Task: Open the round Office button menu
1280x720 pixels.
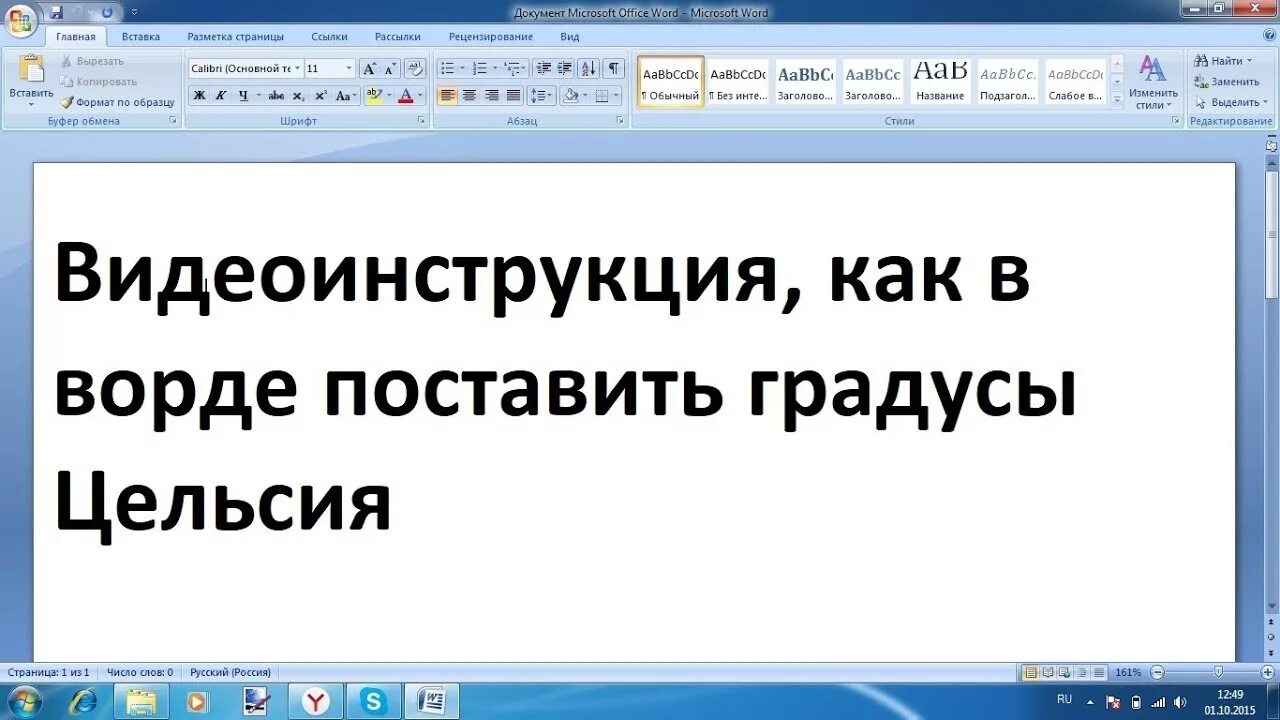Action: click(x=21, y=20)
